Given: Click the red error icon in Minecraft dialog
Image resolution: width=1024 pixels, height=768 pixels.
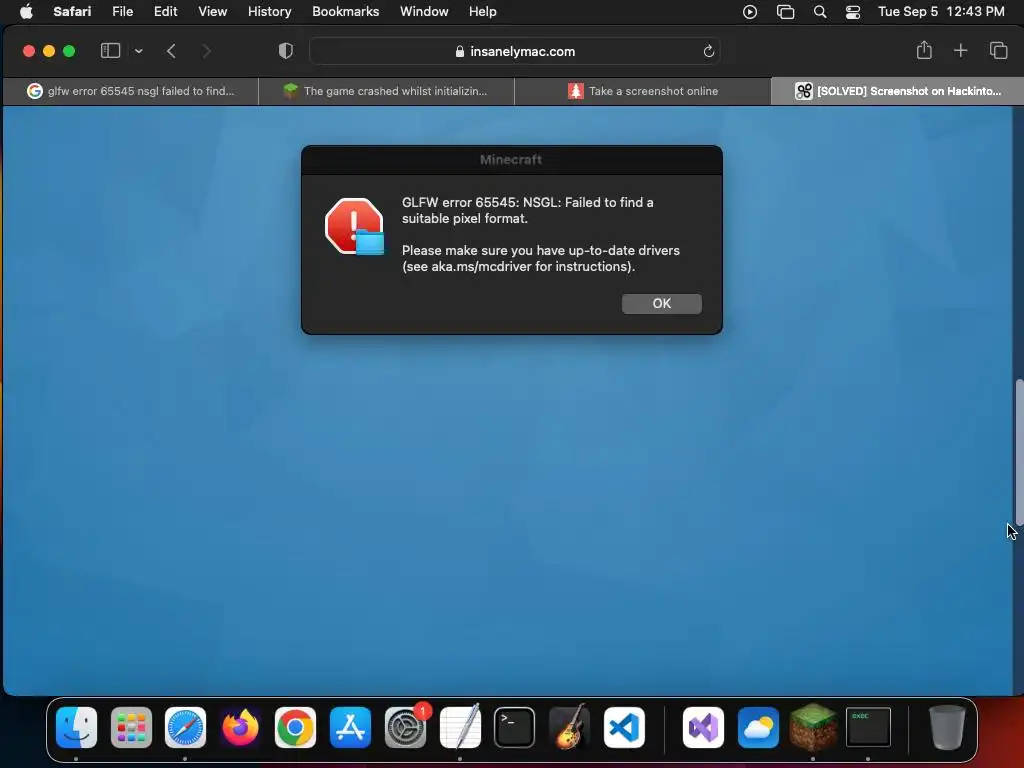Looking at the screenshot, I should coord(355,227).
